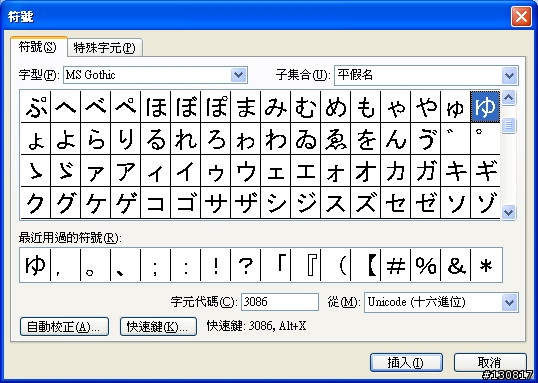Choose the ガ katakana cell
The height and width of the screenshot is (383, 538).
coord(425,171)
